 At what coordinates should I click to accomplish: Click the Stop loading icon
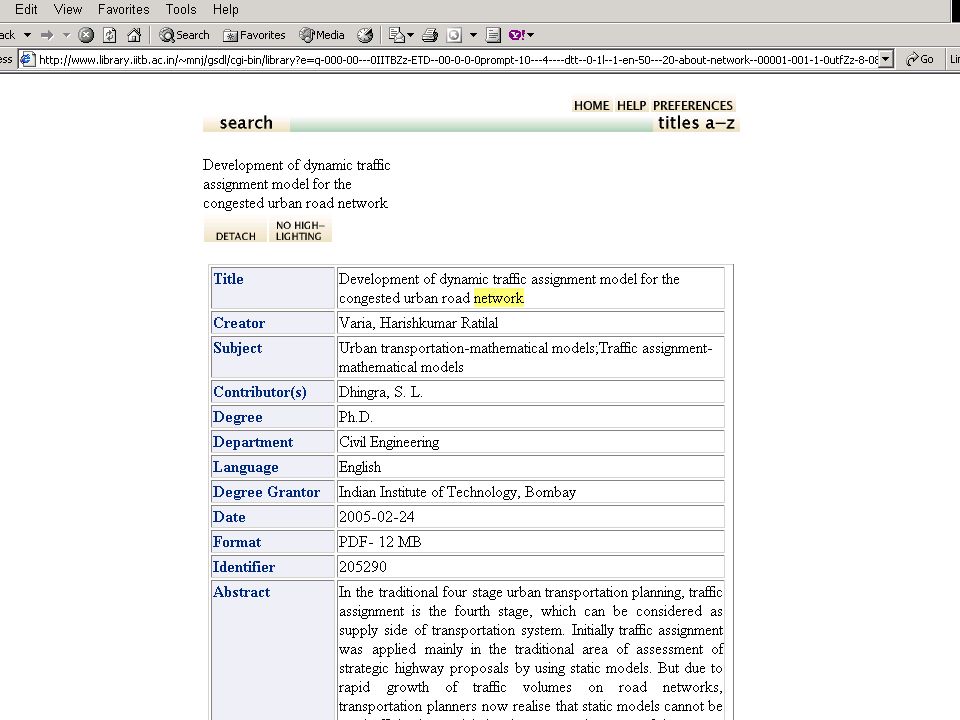point(86,35)
